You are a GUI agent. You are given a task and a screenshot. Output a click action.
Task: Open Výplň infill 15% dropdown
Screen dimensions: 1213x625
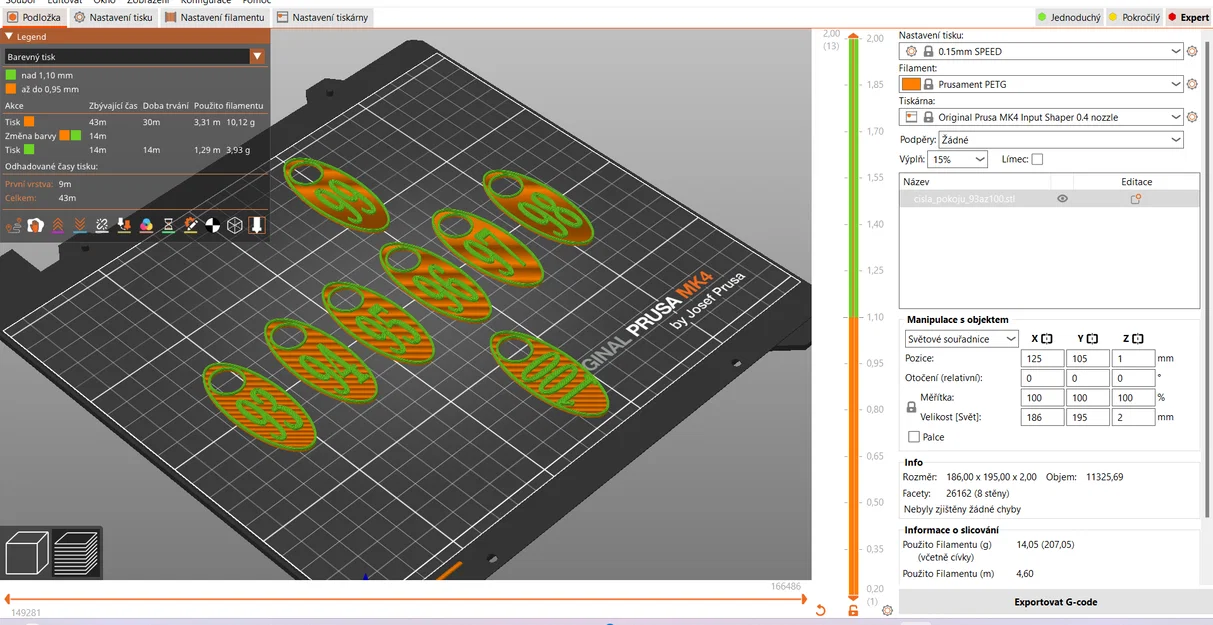(958, 159)
